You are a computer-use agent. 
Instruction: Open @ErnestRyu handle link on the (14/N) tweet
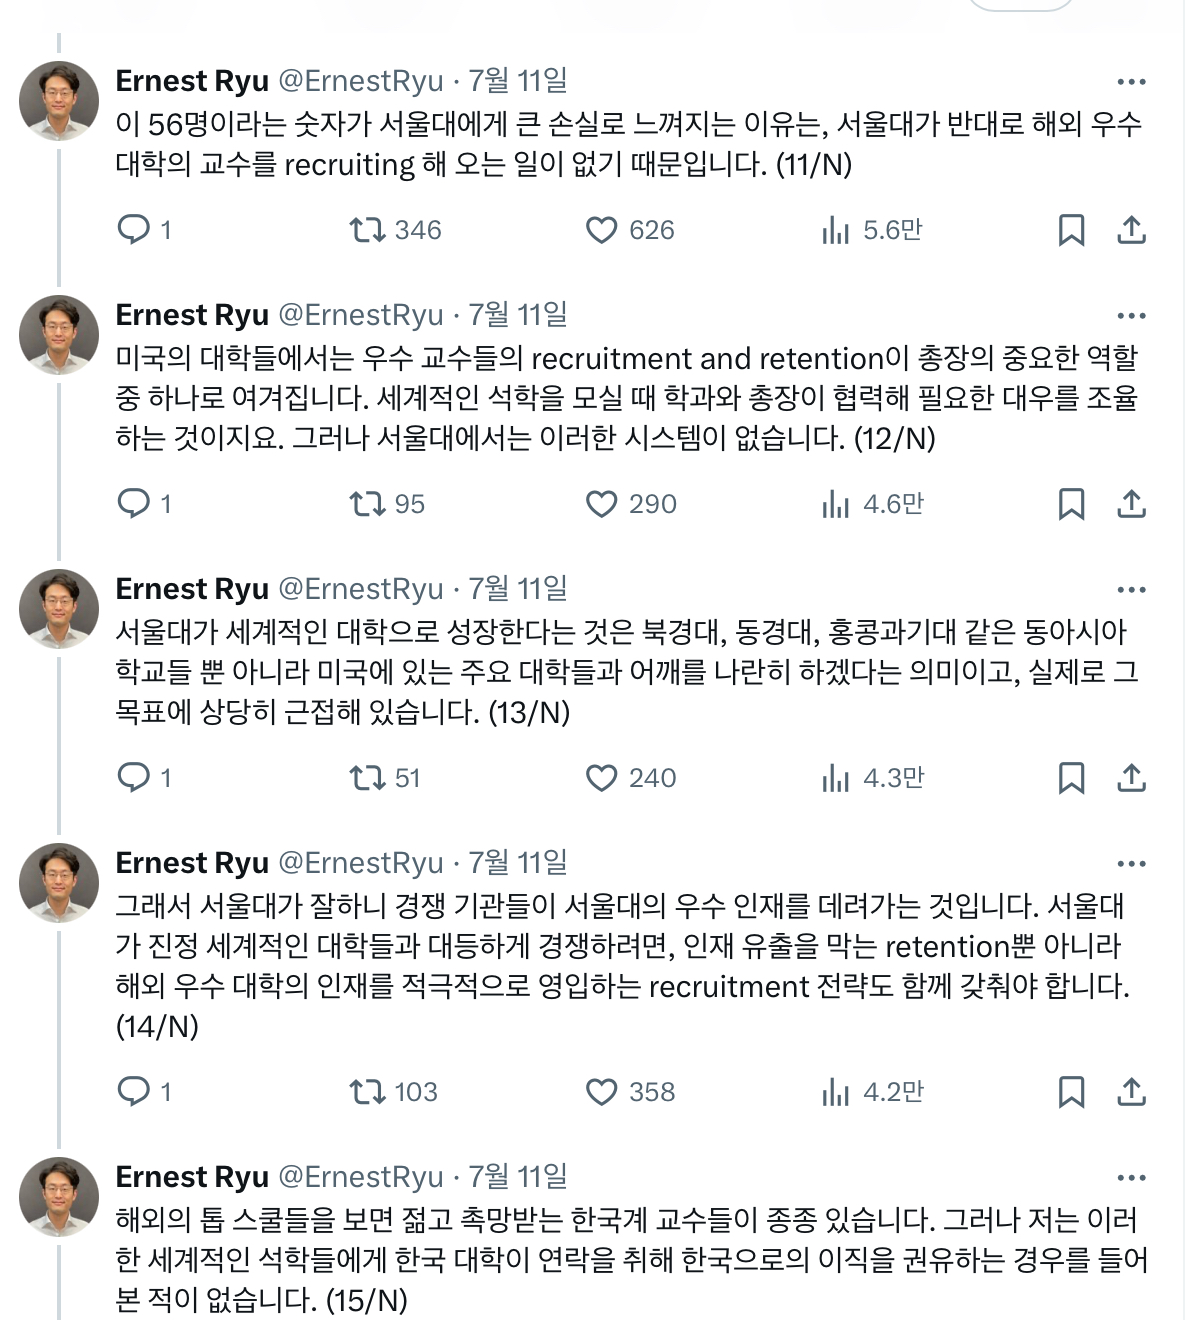[x=360, y=863]
